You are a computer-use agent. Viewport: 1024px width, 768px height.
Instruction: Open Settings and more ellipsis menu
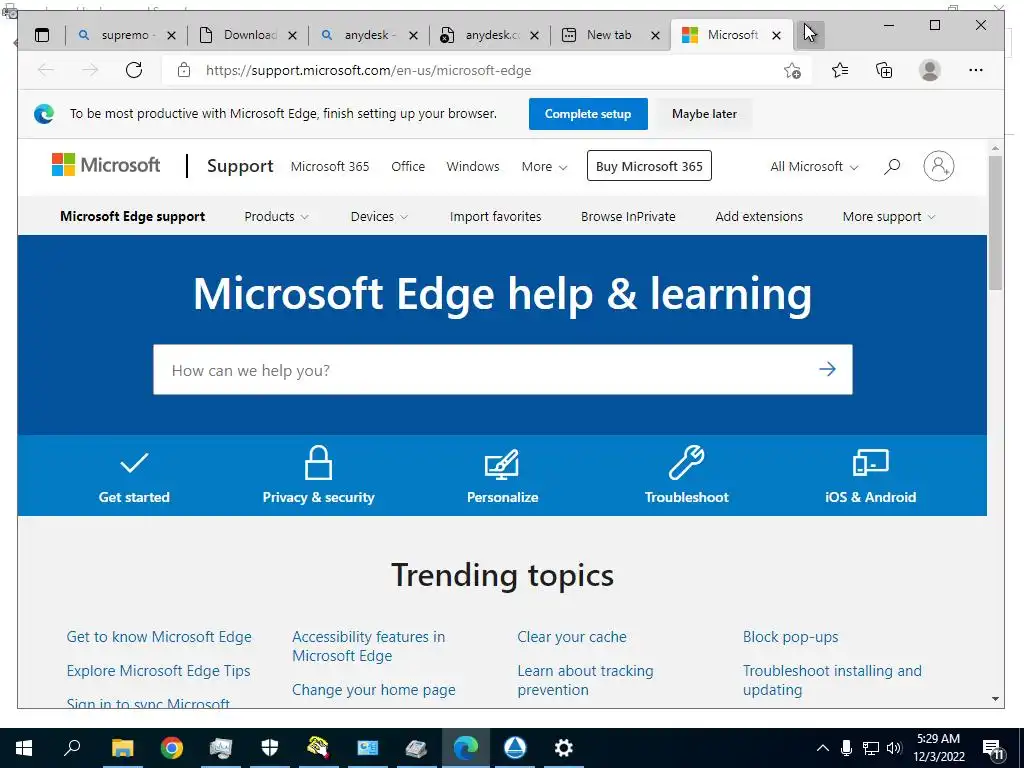(976, 70)
